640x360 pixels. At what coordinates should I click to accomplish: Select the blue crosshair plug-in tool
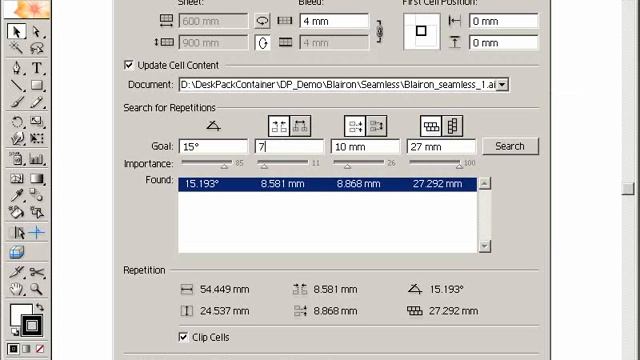(36, 233)
